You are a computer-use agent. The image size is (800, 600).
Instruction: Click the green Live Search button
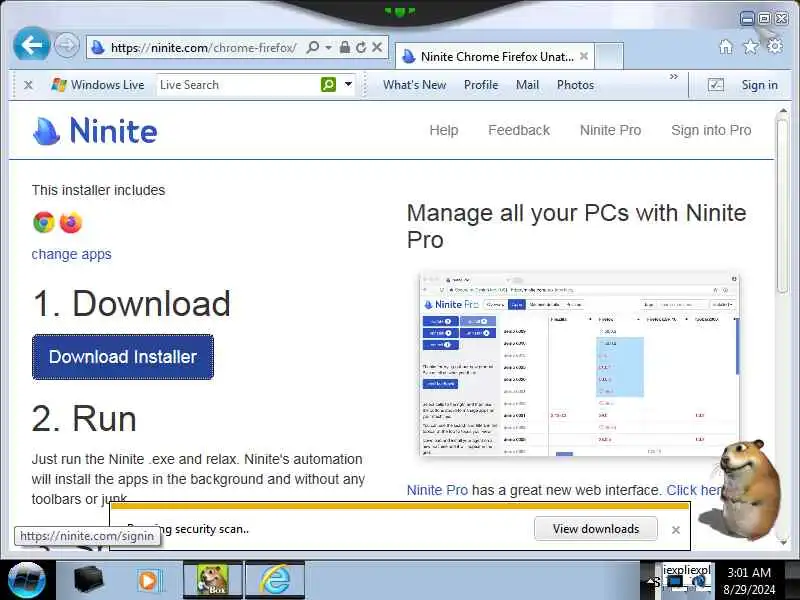(329, 84)
